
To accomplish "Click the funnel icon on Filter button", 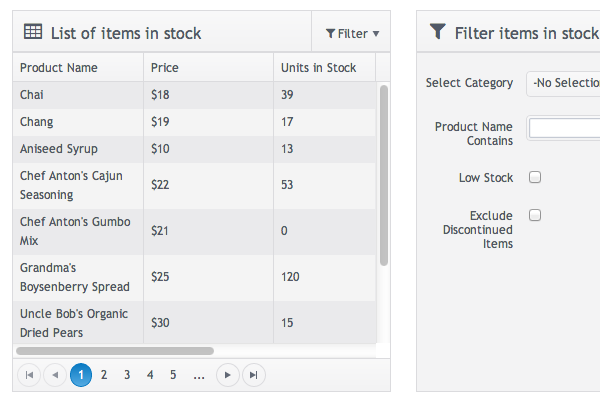I will pyautogui.click(x=331, y=34).
